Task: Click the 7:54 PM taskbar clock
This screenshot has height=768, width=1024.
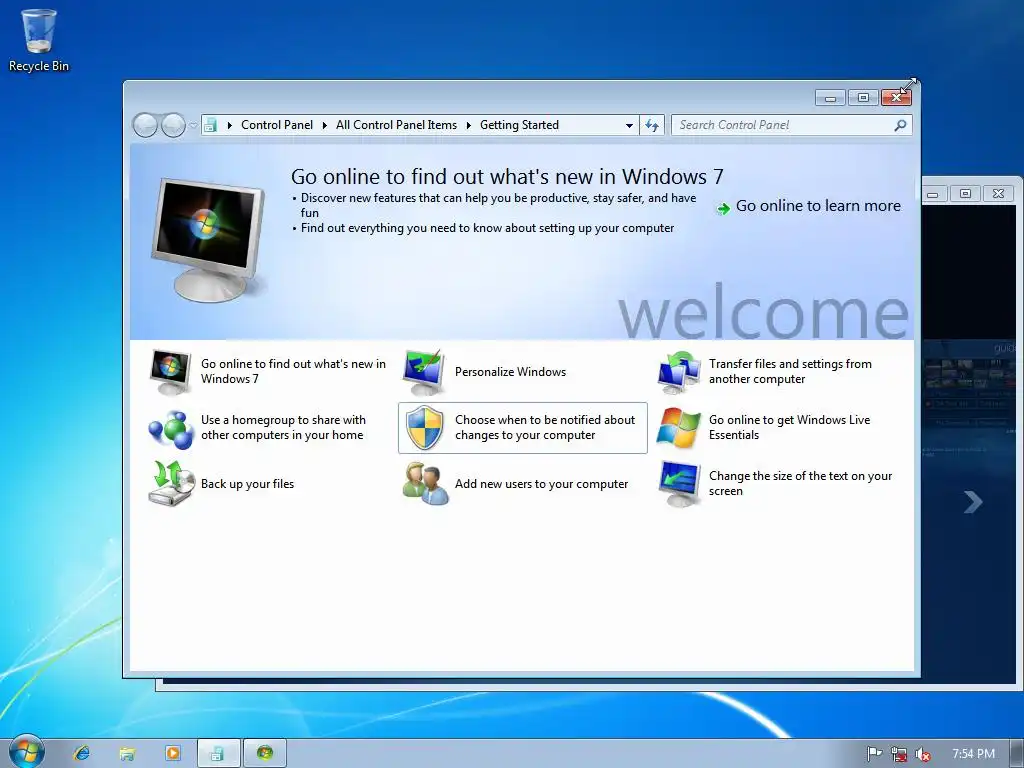Action: pos(973,754)
